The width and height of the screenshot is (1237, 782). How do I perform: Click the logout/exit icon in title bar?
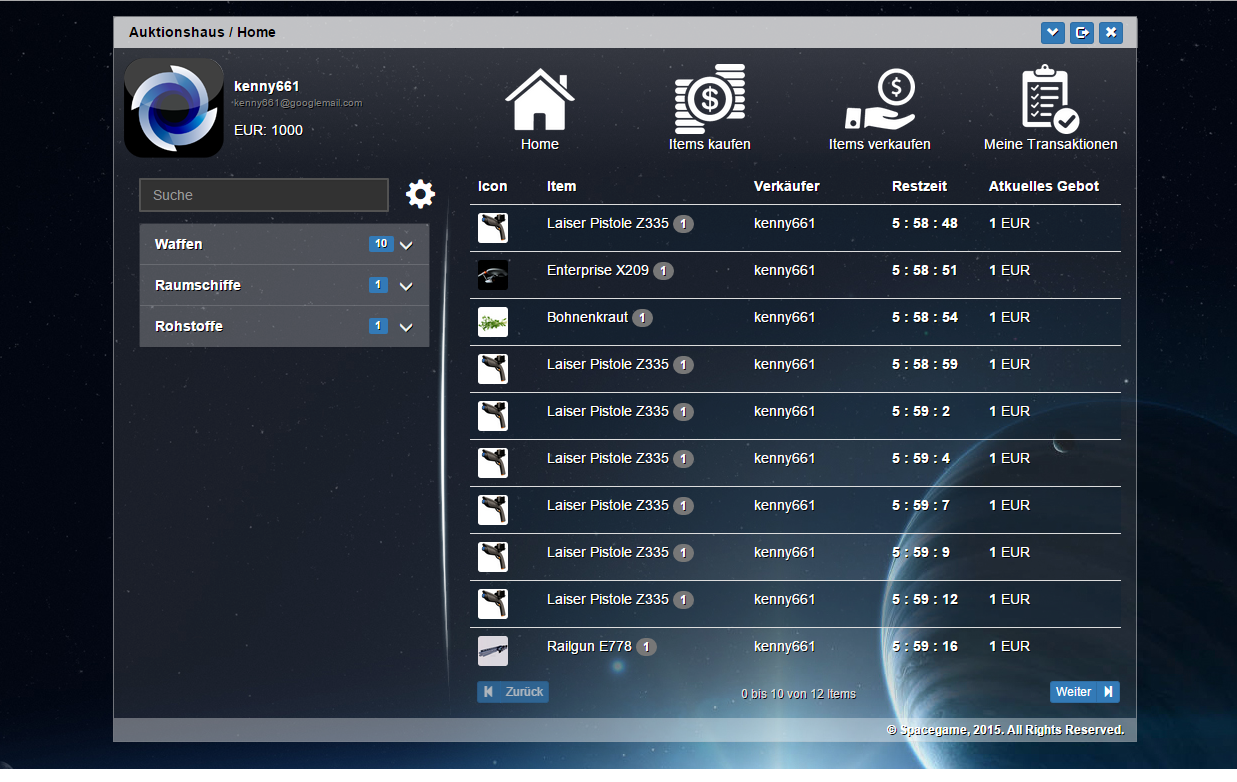pos(1081,33)
